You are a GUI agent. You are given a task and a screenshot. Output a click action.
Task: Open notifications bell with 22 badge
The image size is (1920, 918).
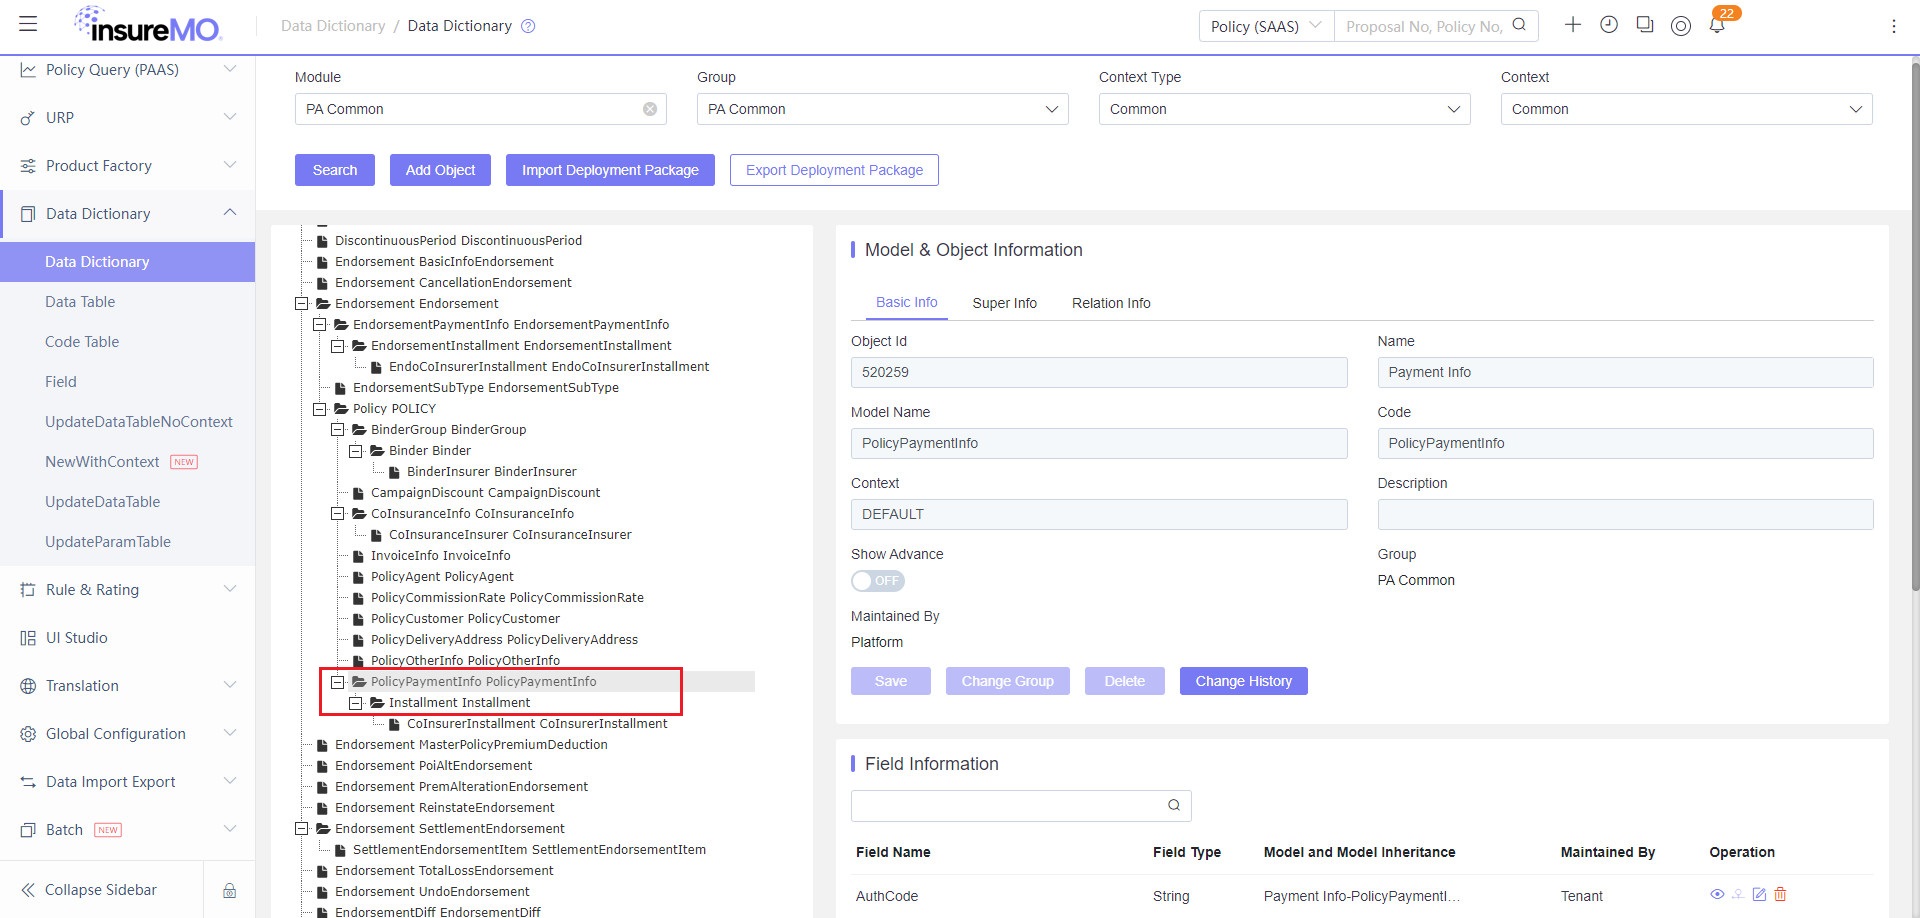(x=1717, y=25)
